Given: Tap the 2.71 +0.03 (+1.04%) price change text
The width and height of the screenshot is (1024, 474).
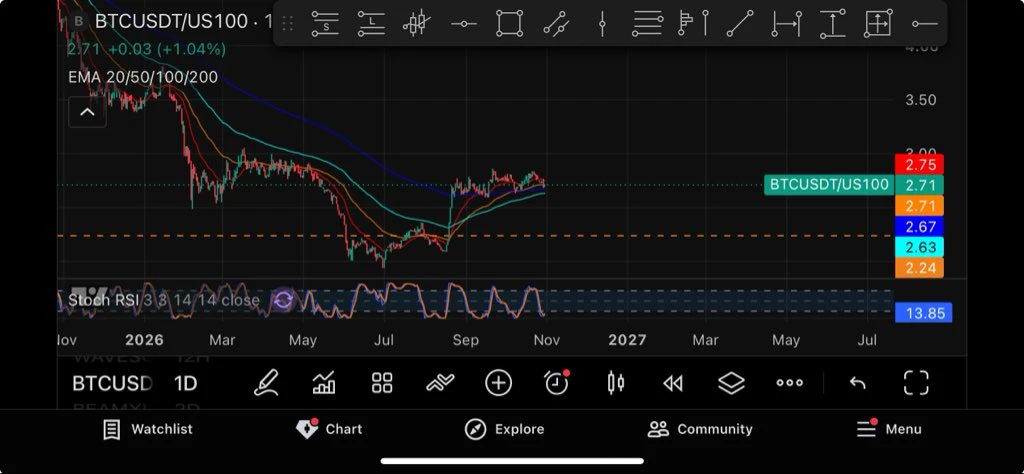Looking at the screenshot, I should pos(146,49).
